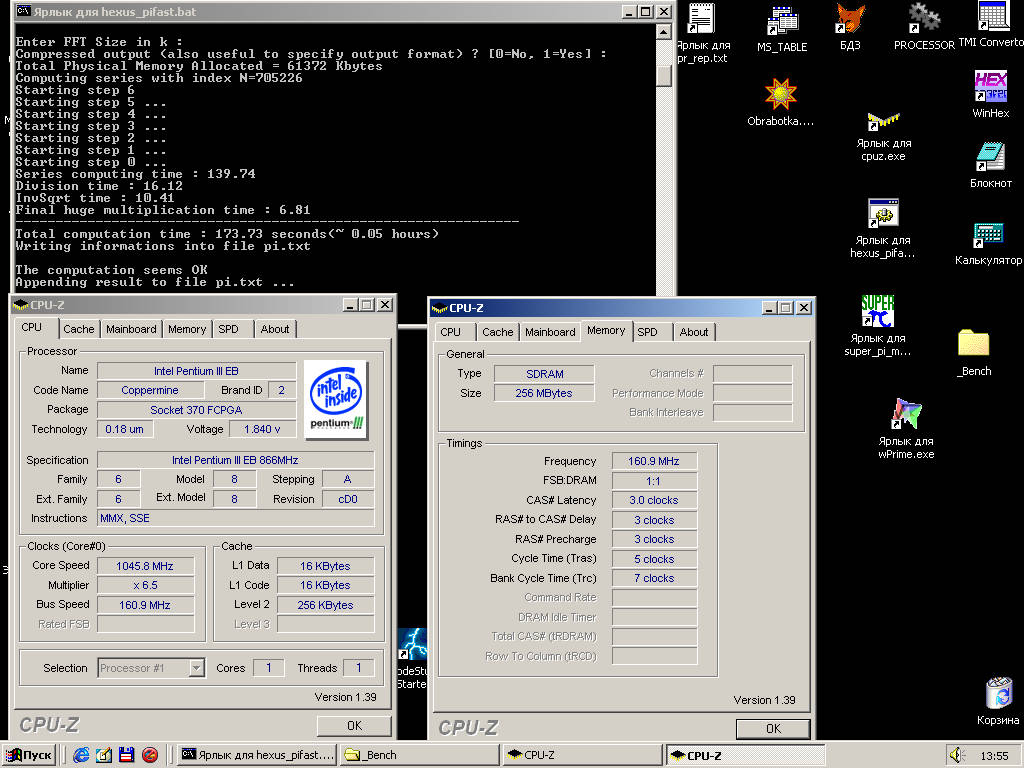Click the Bus Speed 160.9 MHz value
This screenshot has height=768, width=1024.
[x=145, y=605]
